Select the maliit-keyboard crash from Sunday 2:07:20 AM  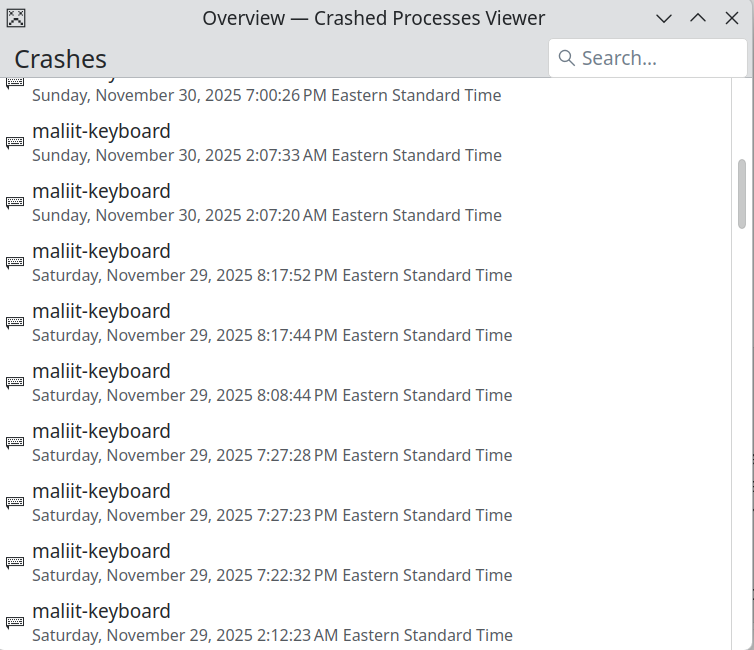coord(365,203)
